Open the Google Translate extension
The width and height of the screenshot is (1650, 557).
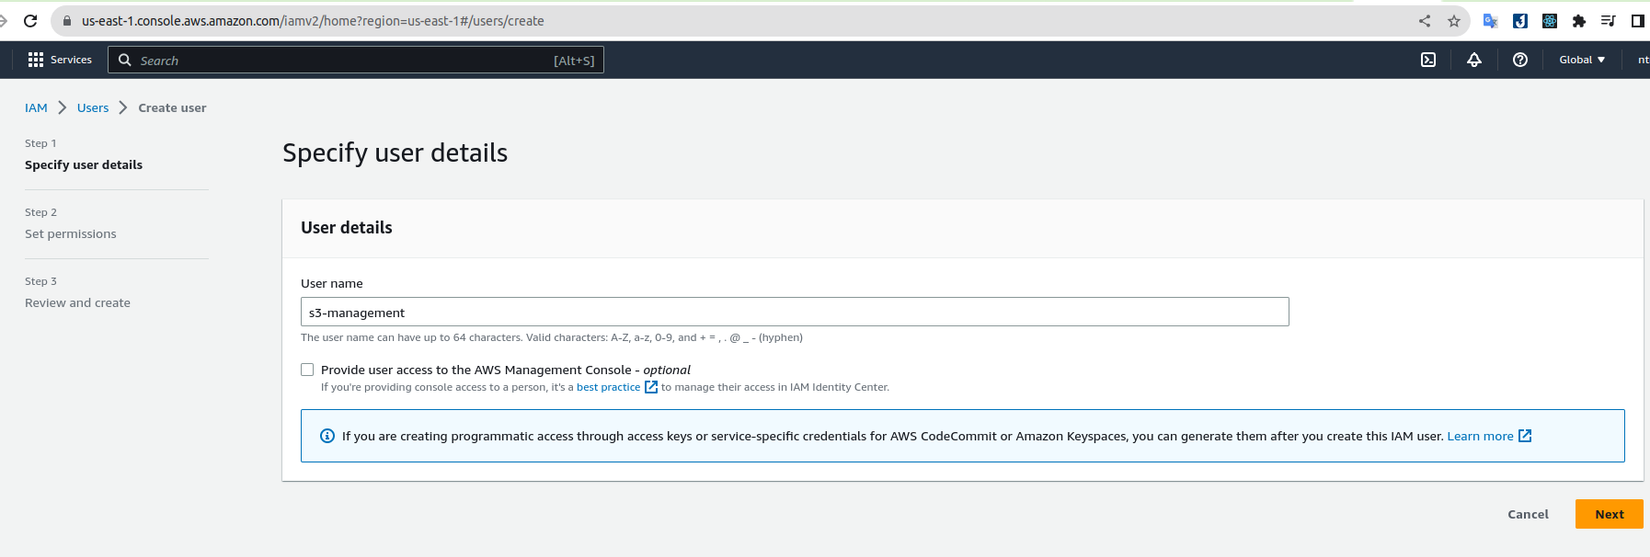(1490, 21)
